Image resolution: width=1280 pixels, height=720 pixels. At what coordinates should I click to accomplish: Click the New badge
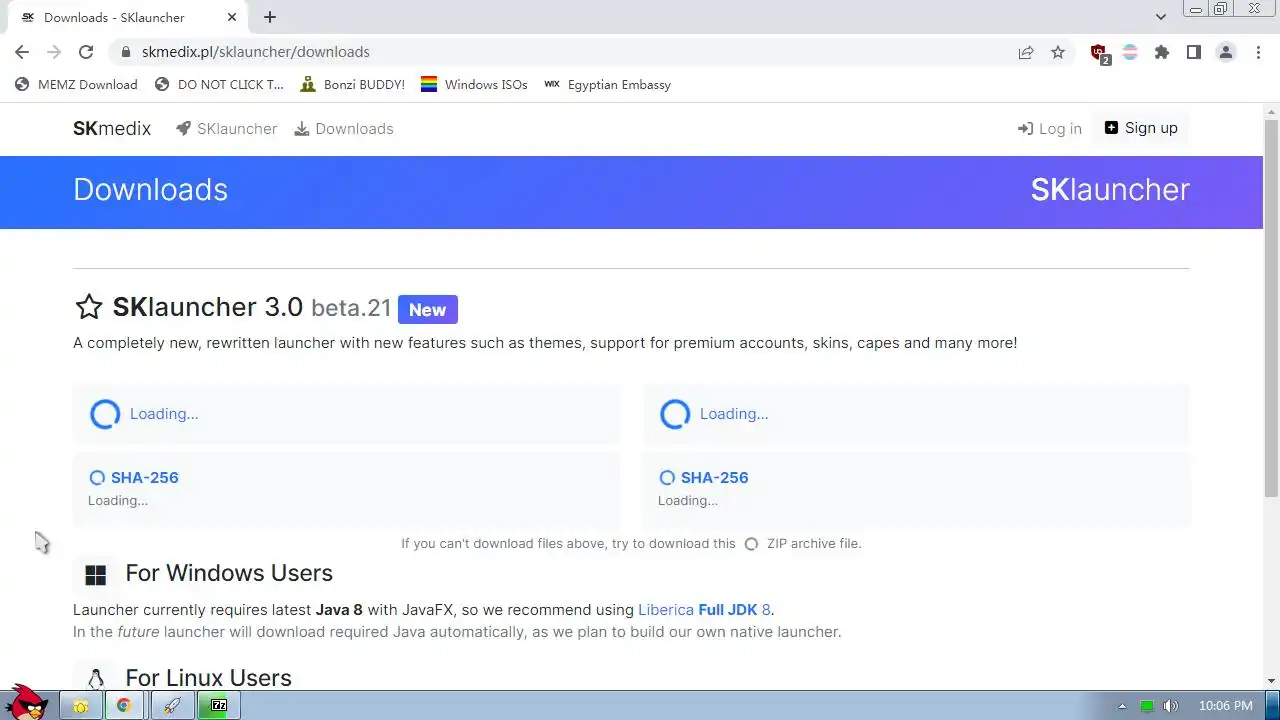(x=428, y=310)
